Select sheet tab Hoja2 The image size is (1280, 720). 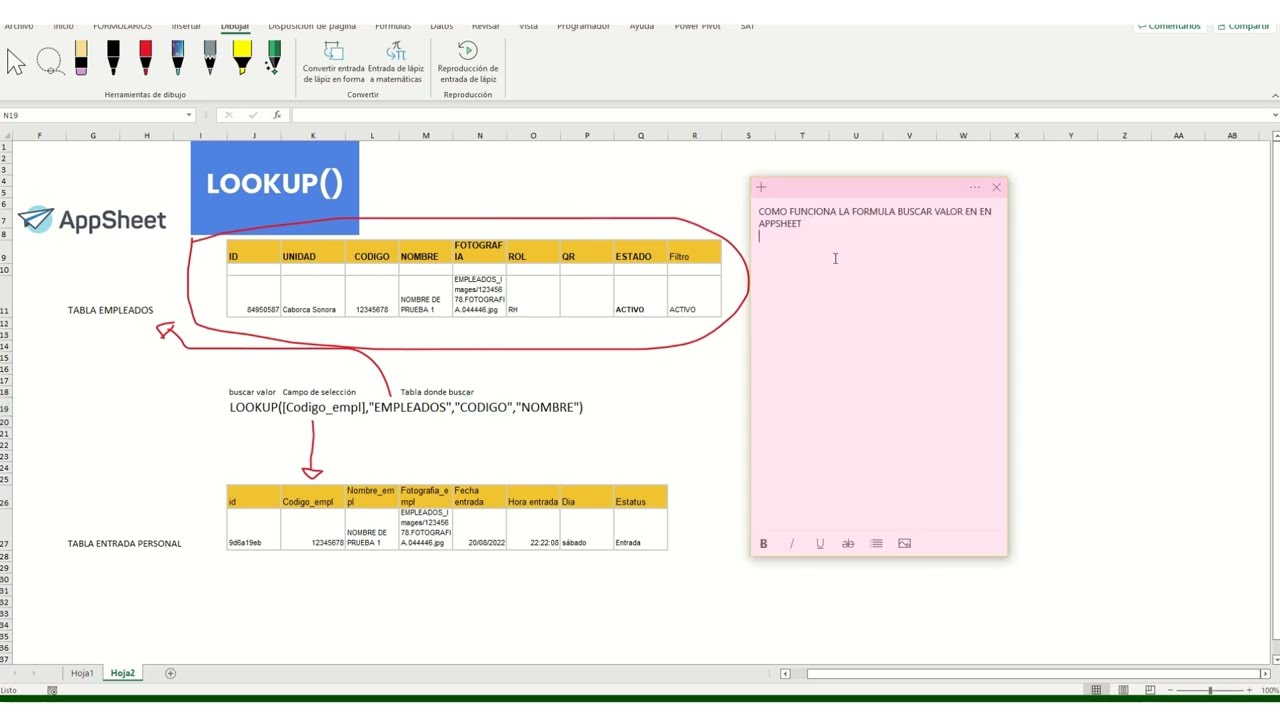pyautogui.click(x=123, y=673)
